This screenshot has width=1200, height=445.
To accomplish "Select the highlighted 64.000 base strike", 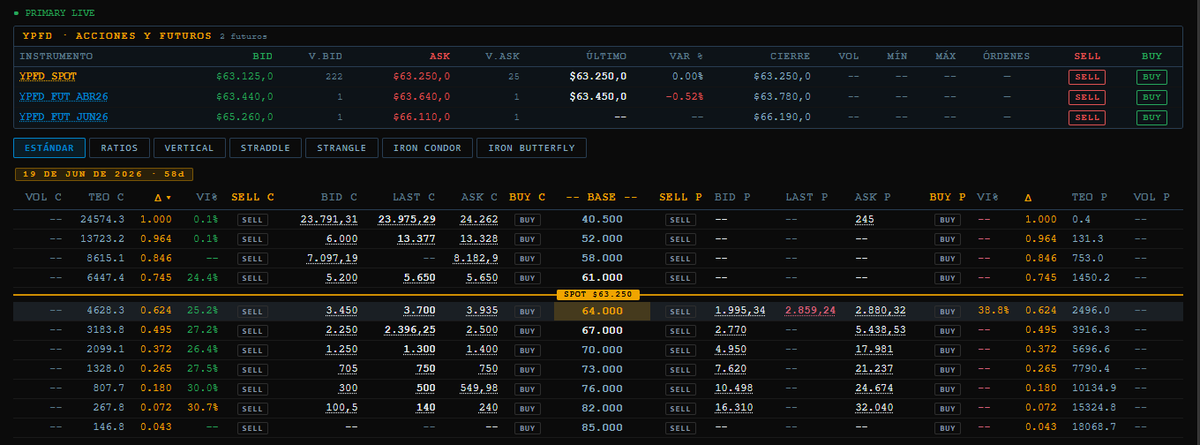I will point(601,312).
